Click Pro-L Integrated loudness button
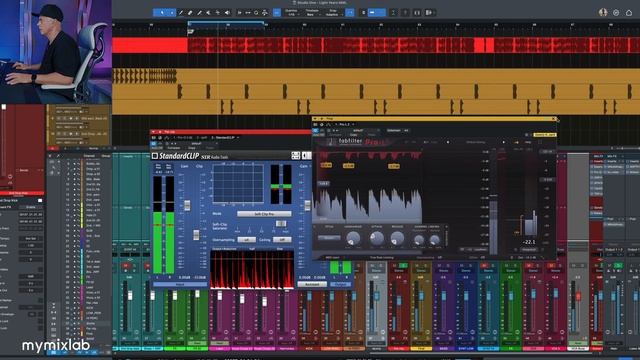Image resolution: width=640 pixels, height=360 pixels. [x=529, y=249]
